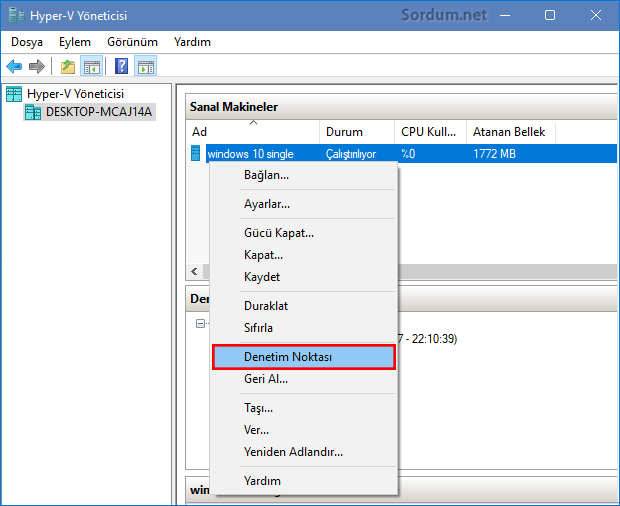Click the Up one level folder icon
Screen dimensions: 620x506
click(68, 66)
